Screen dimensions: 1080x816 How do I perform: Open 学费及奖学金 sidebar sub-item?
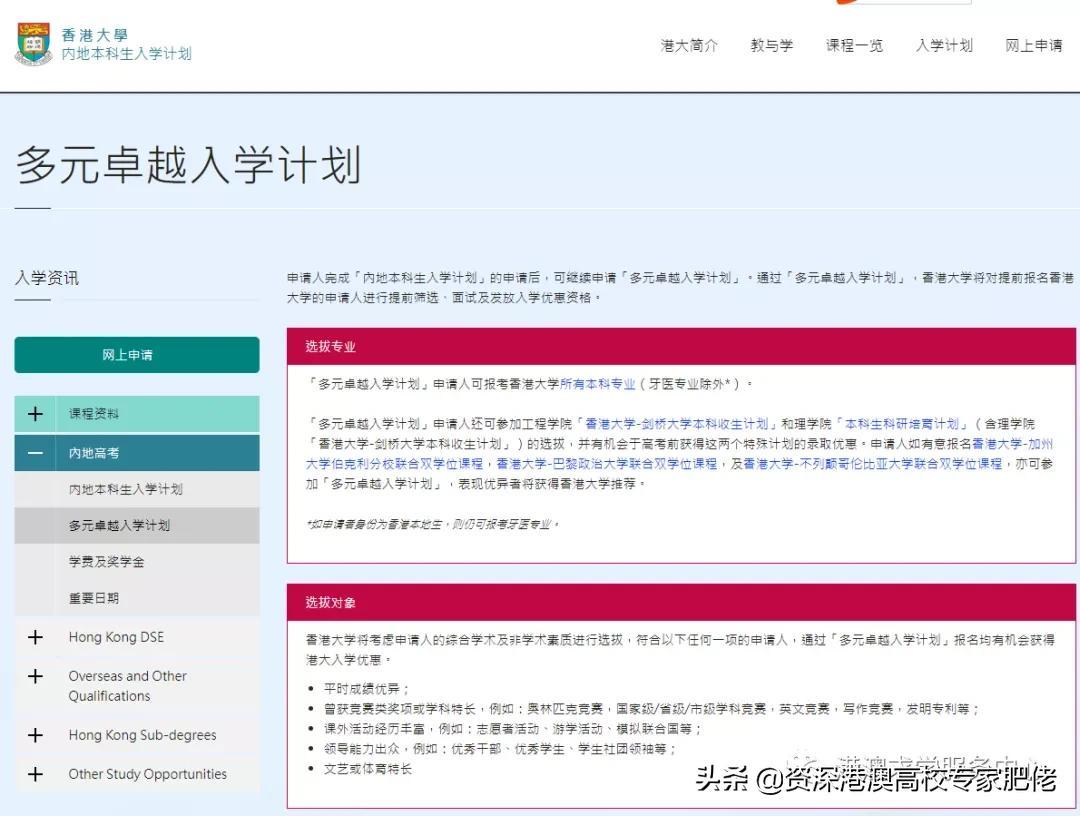106,562
